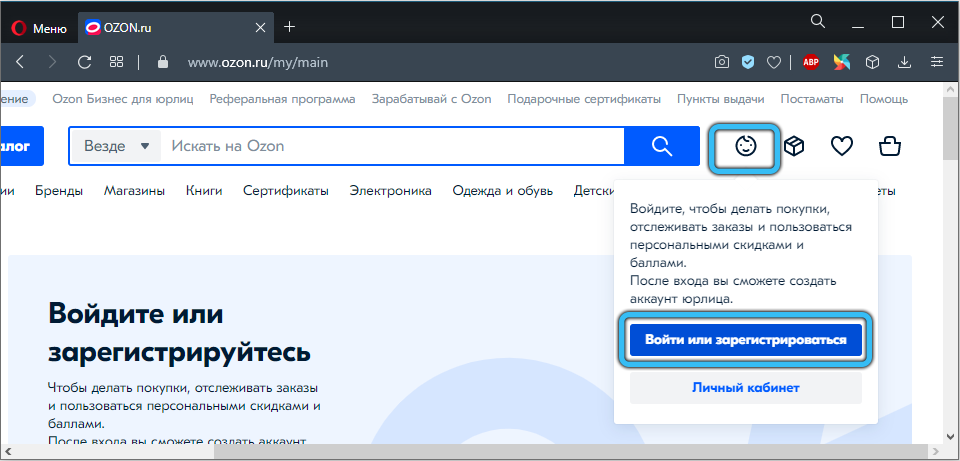Go forward to next page
This screenshot has height=461, width=960.
click(53, 62)
